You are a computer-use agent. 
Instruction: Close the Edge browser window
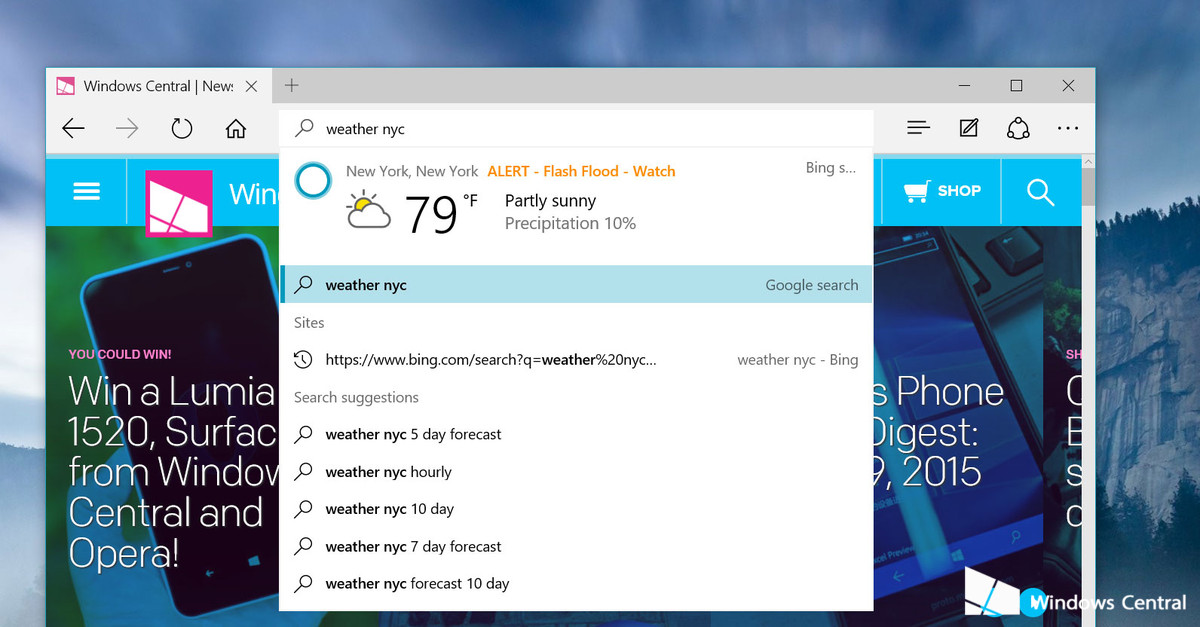1068,86
